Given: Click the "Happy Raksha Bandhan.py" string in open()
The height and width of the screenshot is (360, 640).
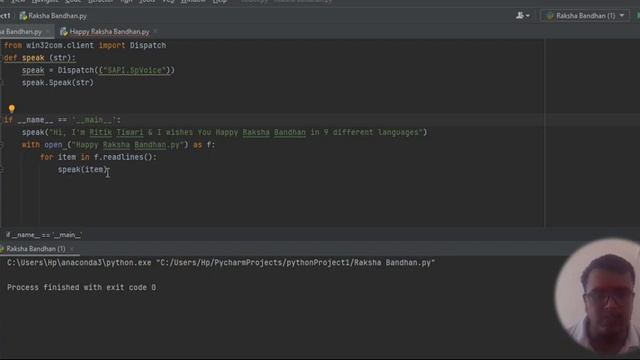Looking at the screenshot, I should coord(127,145).
